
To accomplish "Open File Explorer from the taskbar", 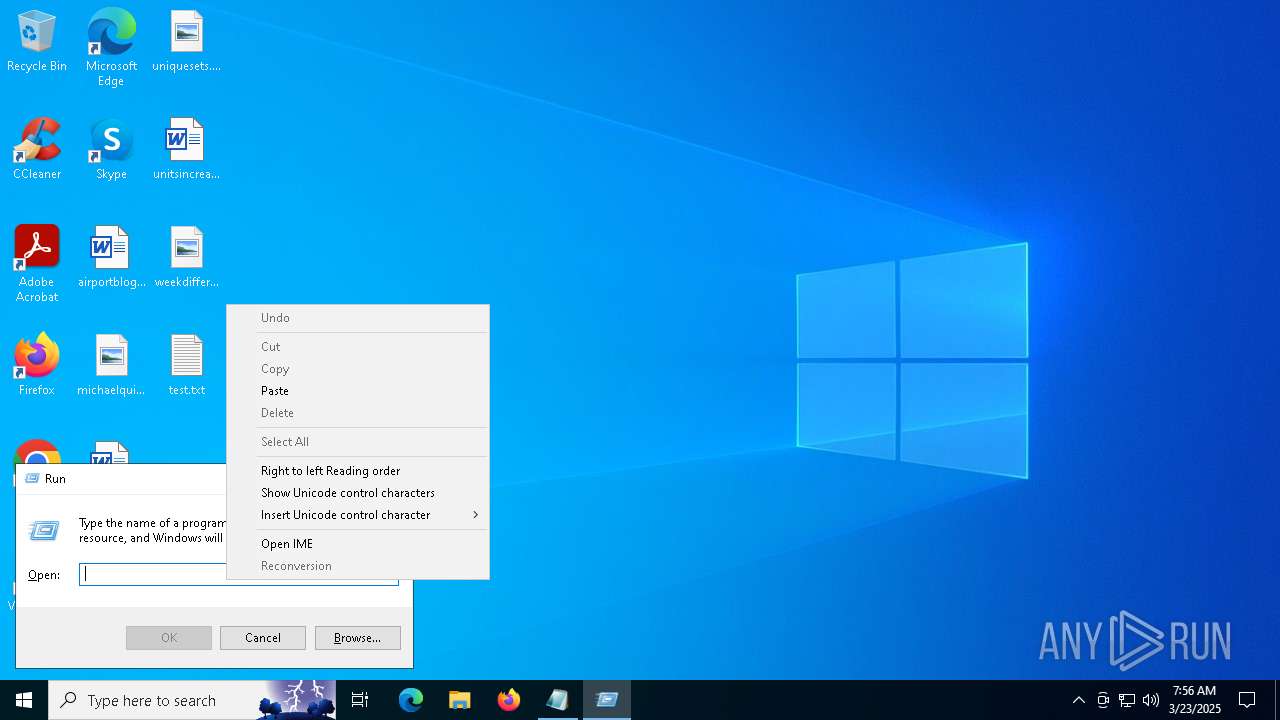I will (460, 700).
